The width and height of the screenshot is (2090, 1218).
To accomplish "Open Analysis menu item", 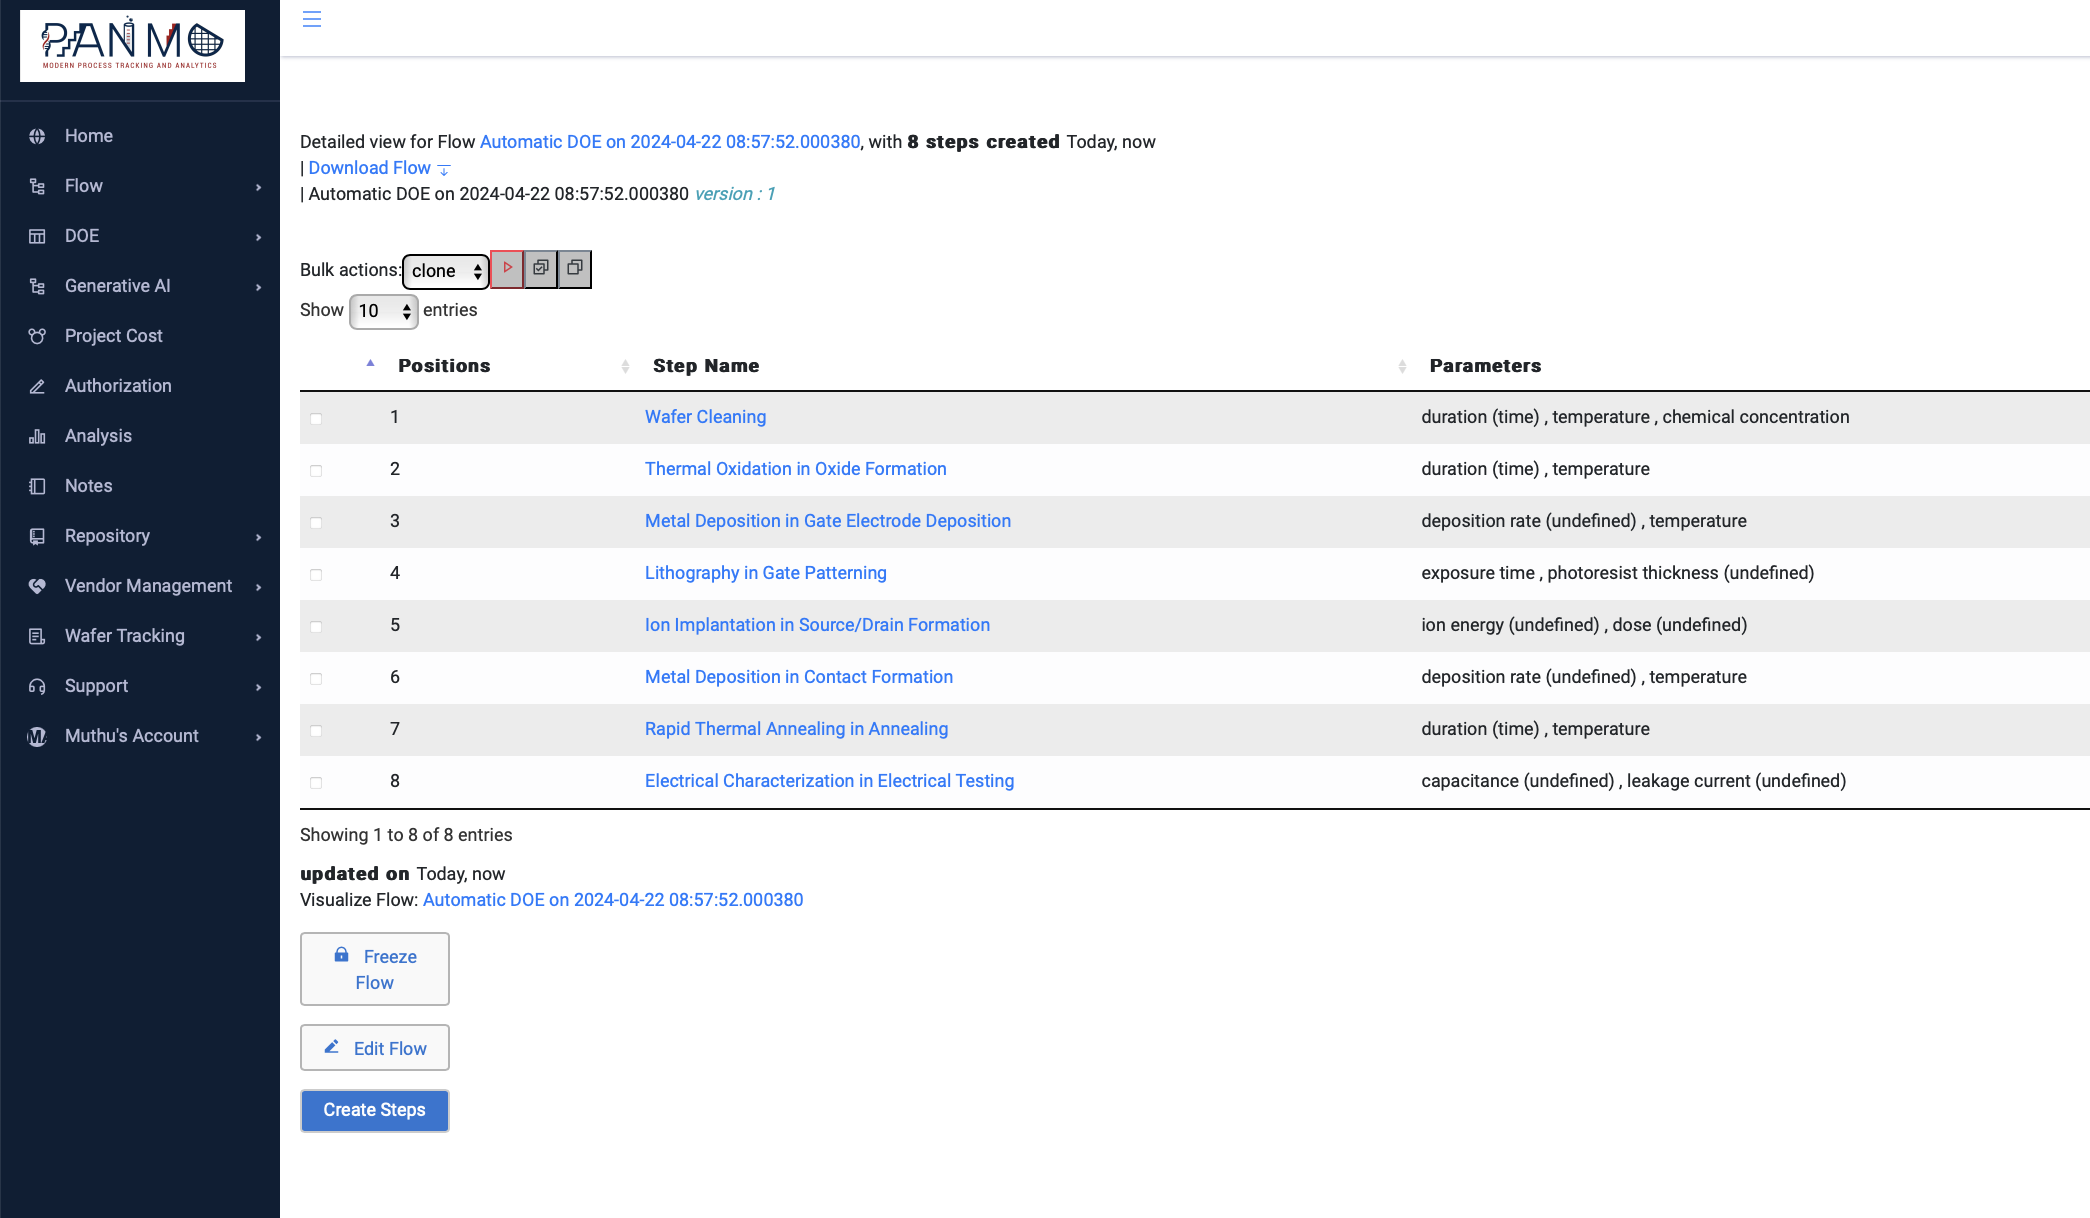I will 98,436.
